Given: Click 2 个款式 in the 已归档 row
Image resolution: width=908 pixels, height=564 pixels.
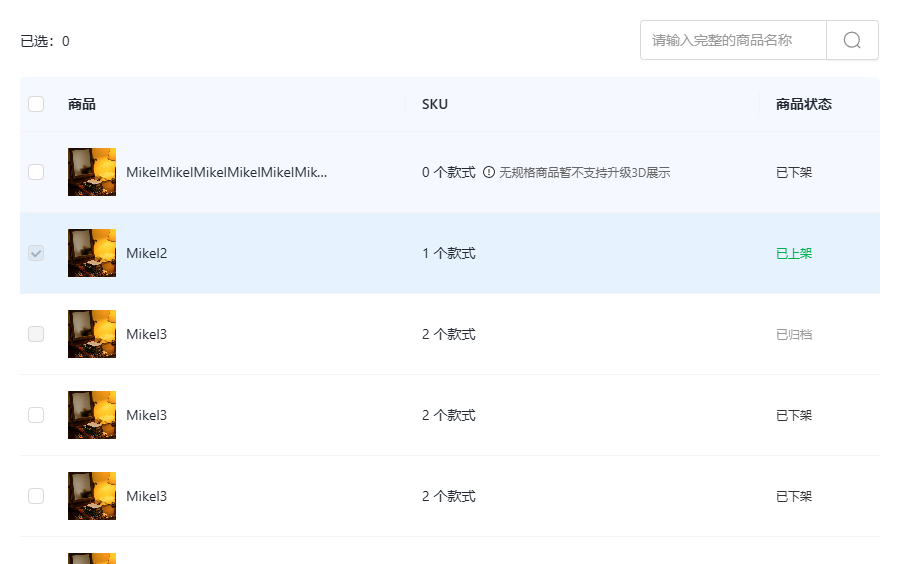Looking at the screenshot, I should coord(449,334).
